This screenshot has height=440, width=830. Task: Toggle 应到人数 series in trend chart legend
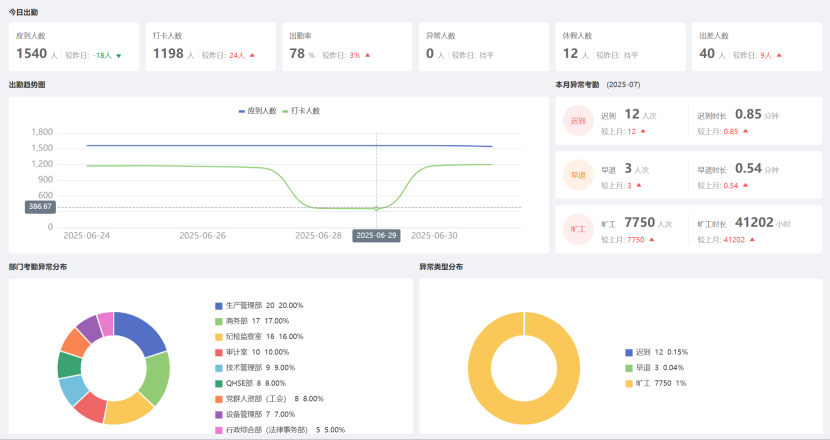[258, 111]
